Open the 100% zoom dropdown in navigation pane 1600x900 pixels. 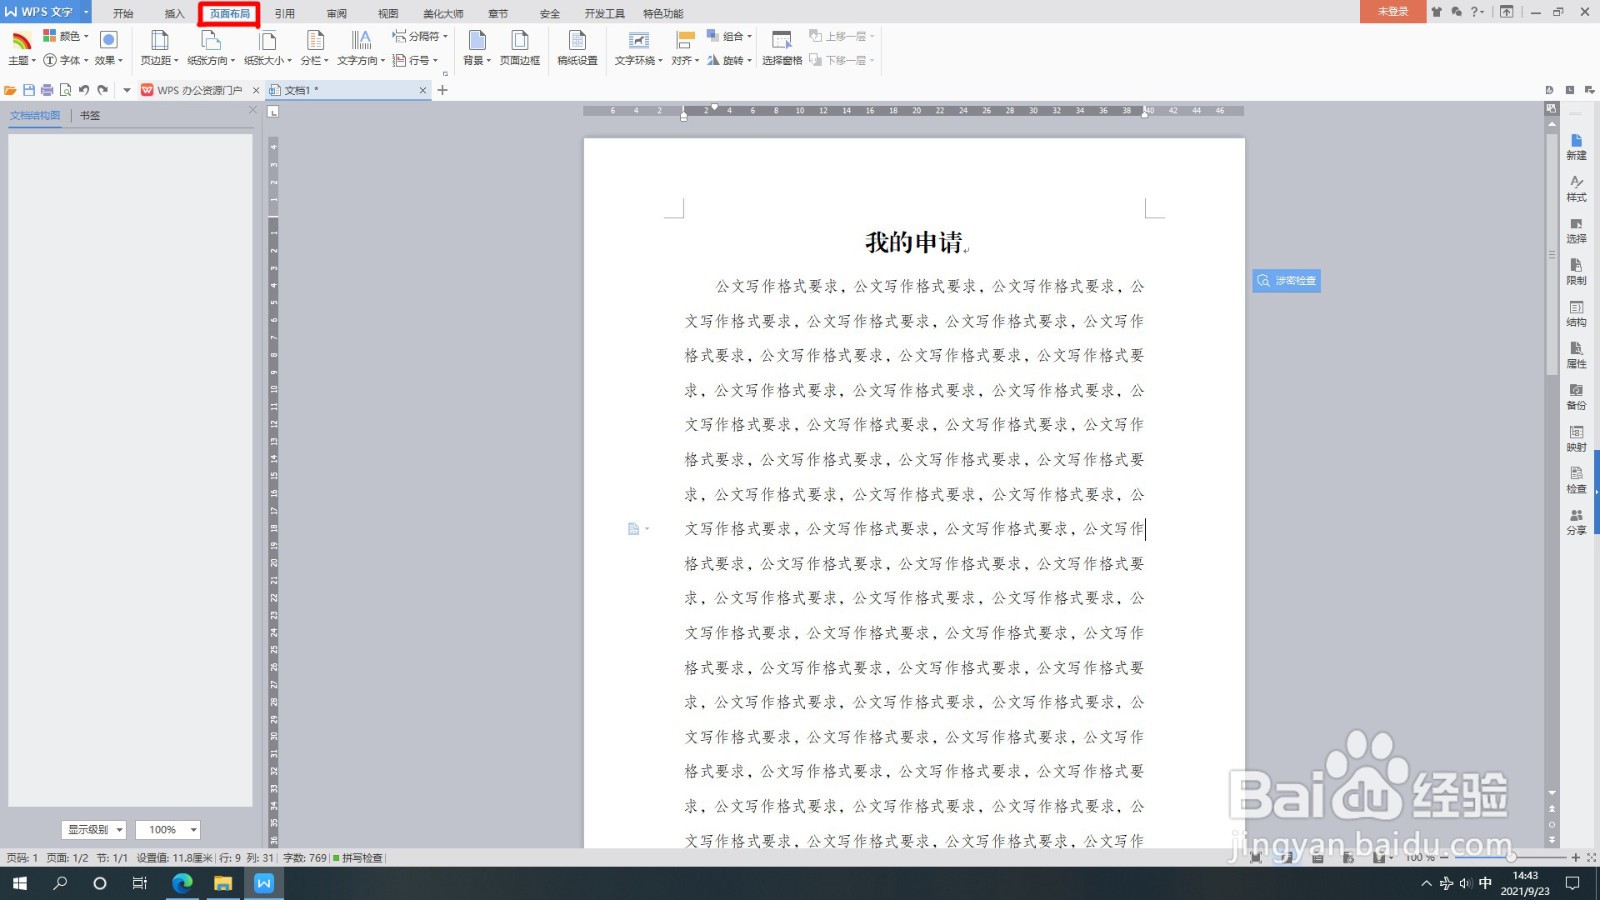point(168,829)
